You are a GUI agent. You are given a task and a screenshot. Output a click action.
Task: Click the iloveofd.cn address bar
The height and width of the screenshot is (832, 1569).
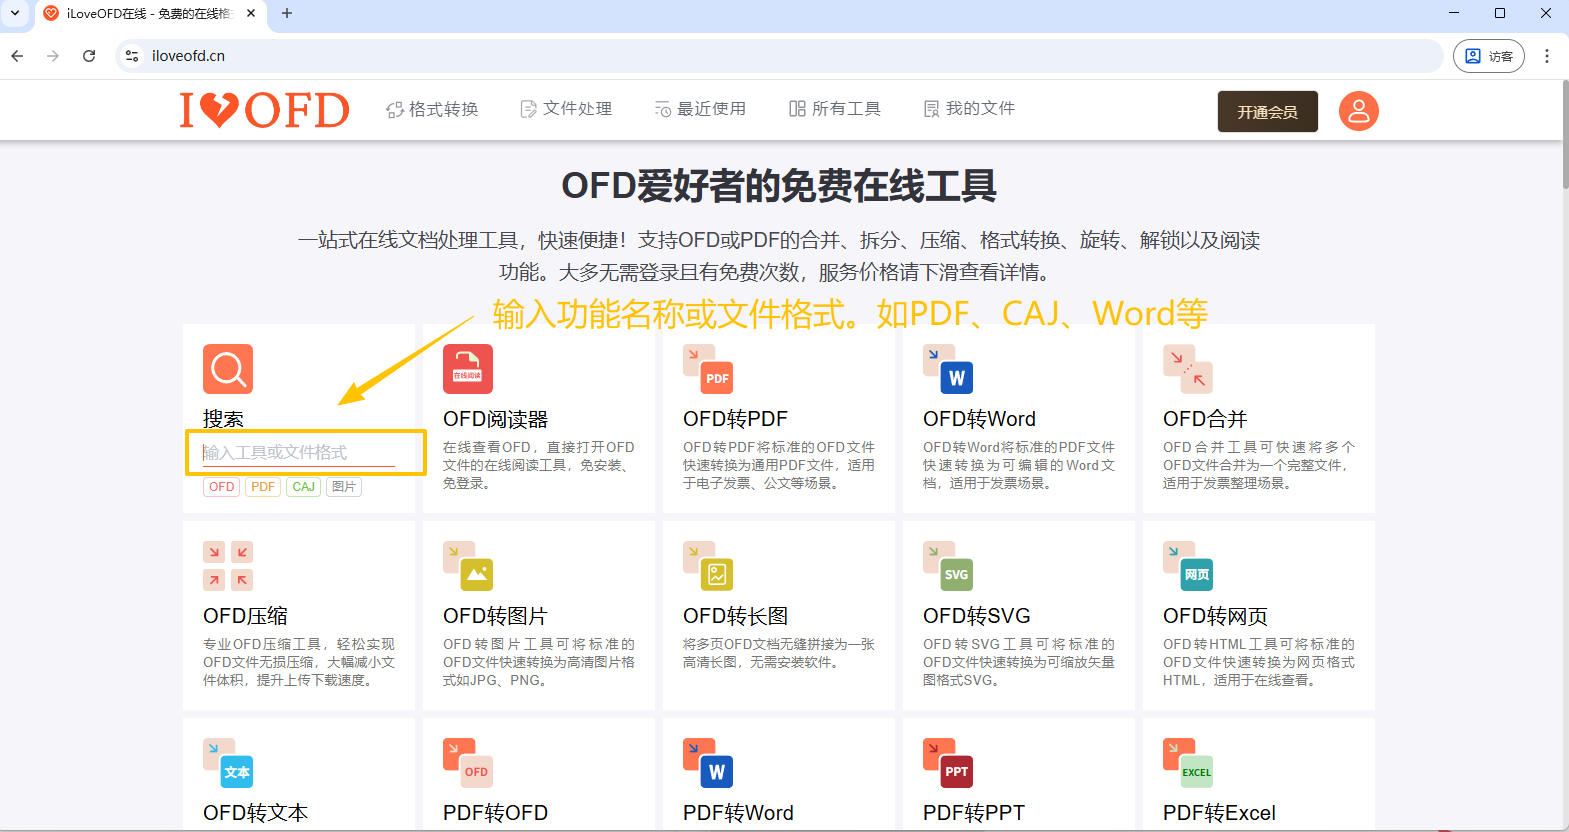(x=780, y=56)
